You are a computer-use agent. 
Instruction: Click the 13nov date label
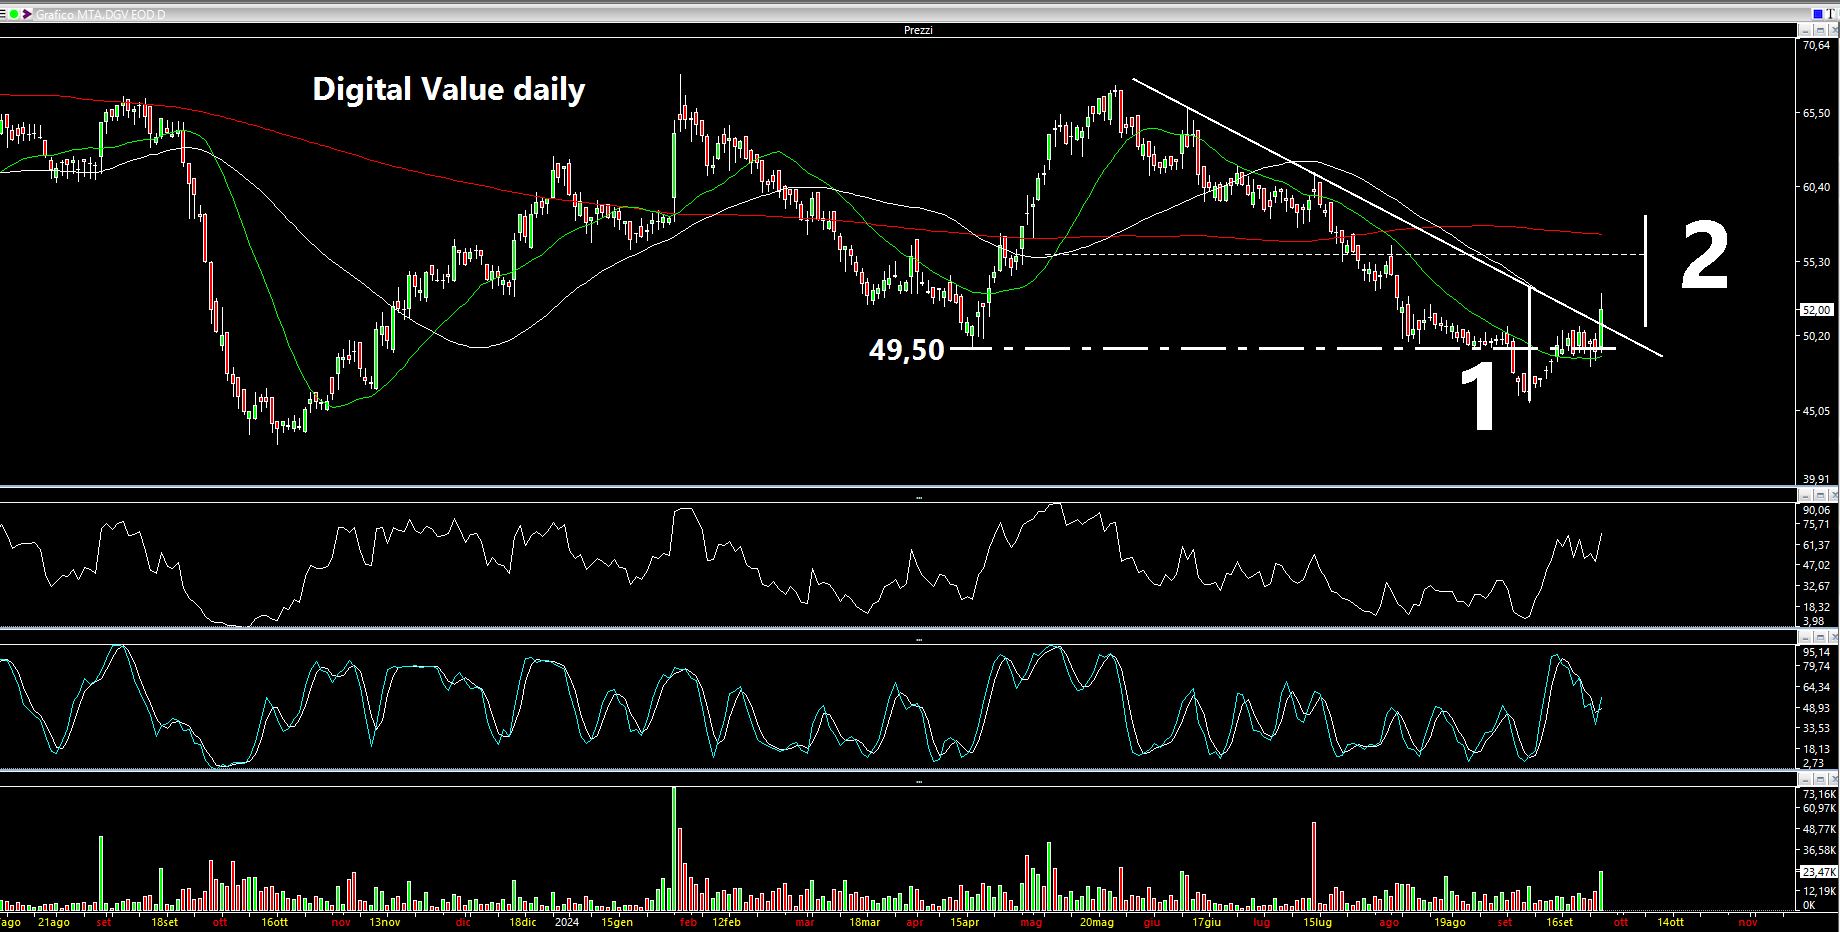tap(385, 922)
